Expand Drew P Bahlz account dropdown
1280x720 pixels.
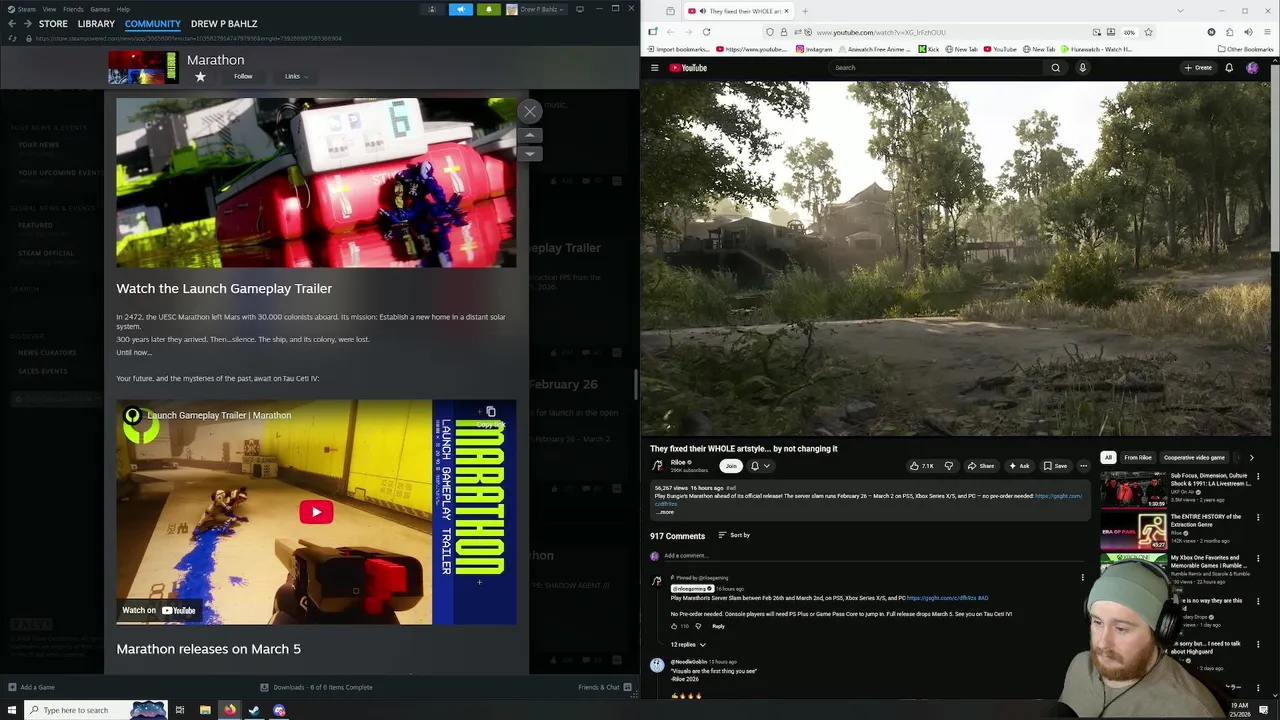538,9
